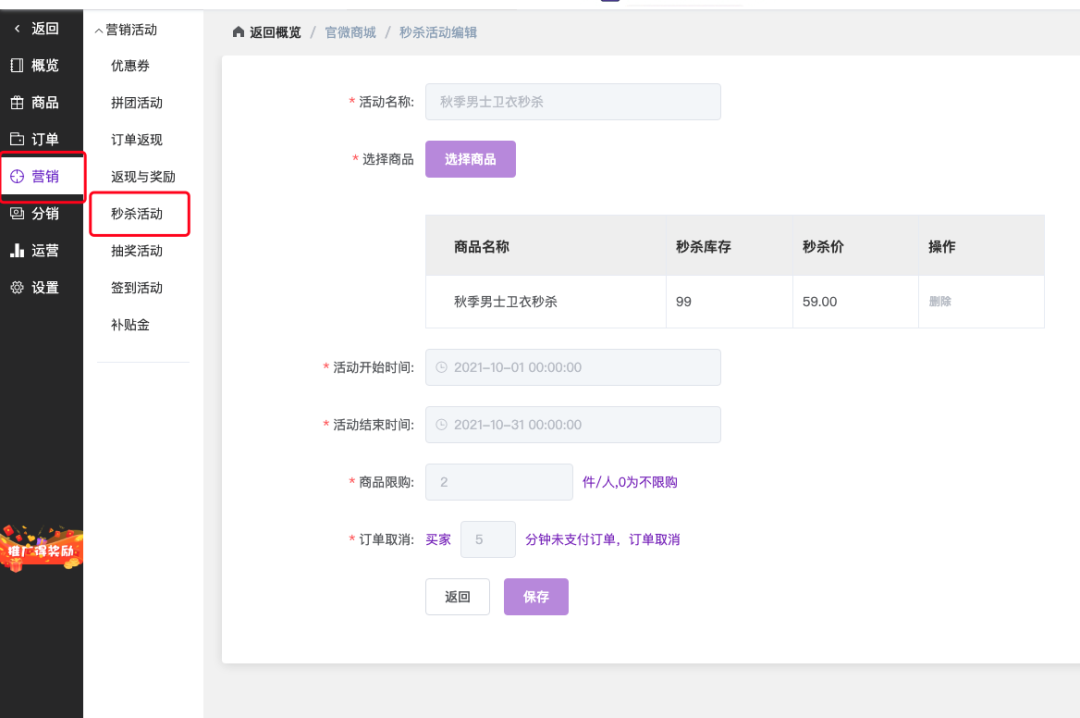Open 优惠券 submenu item
Viewport: 1080px width, 718px height.
130,65
